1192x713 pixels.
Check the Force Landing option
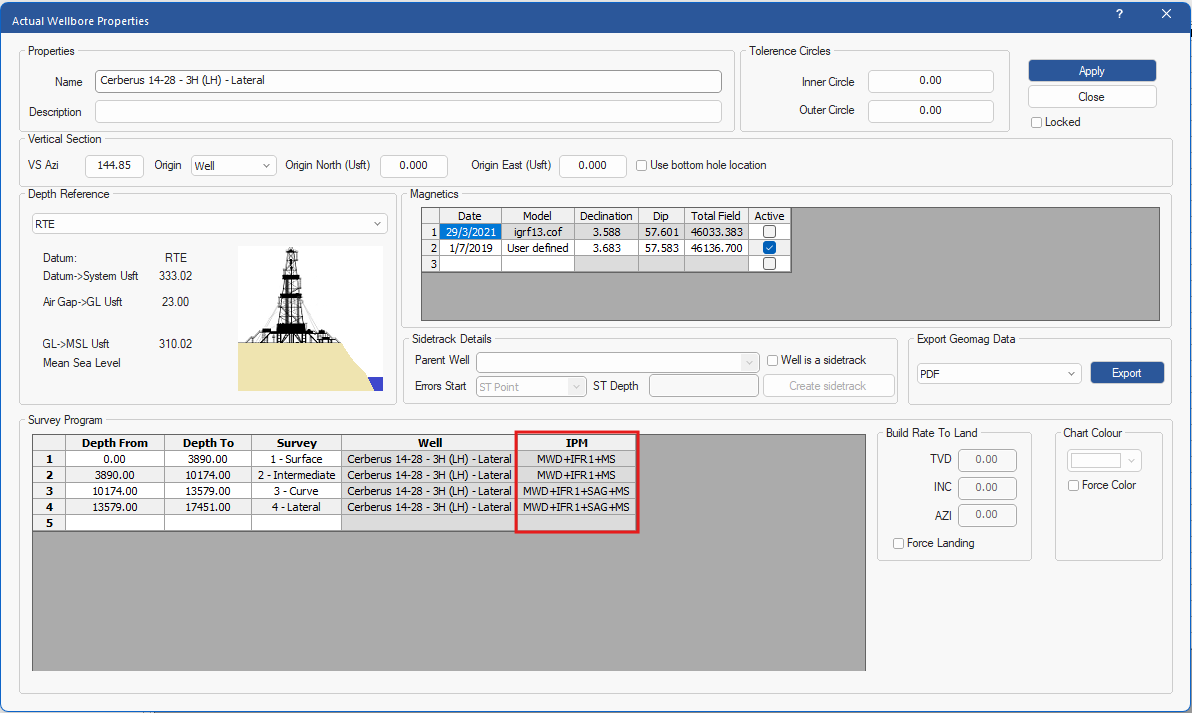tap(898, 543)
